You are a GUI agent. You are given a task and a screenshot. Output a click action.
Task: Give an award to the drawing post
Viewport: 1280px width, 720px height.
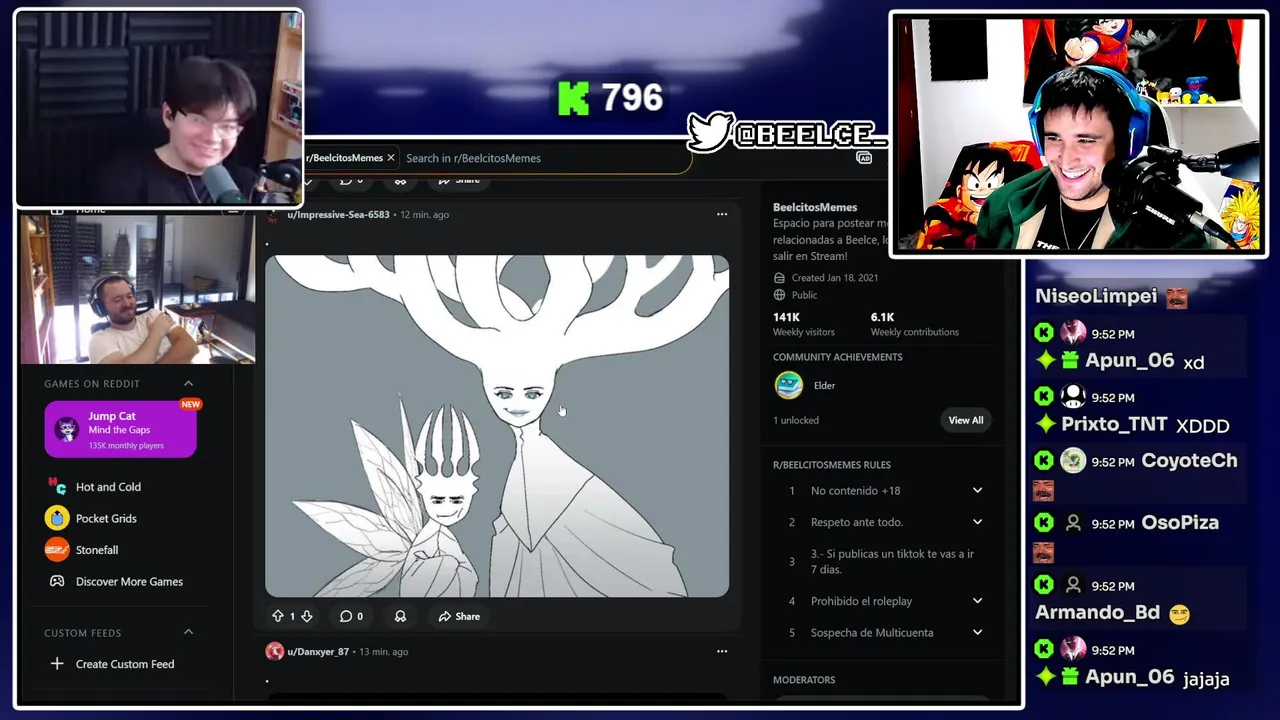(x=400, y=617)
